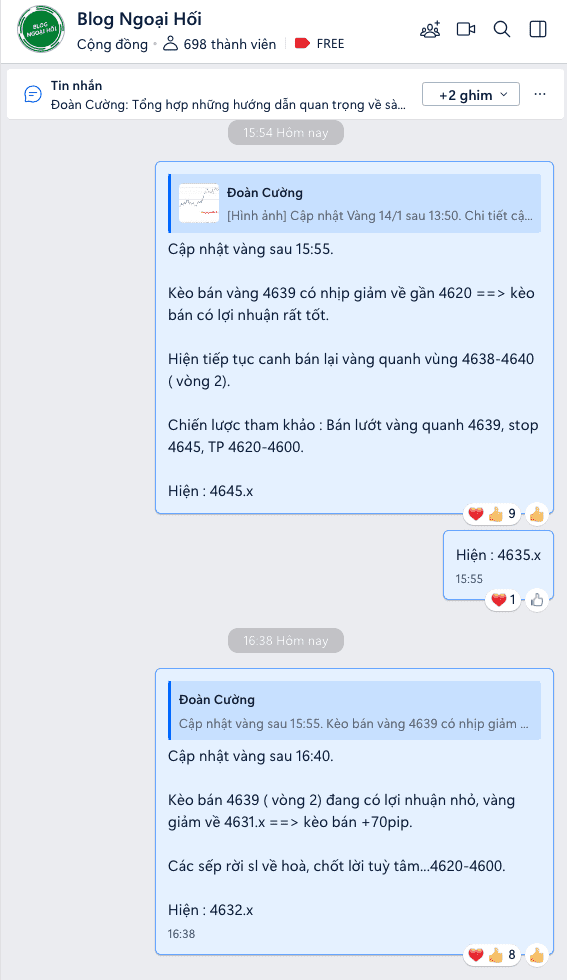Viewport: 567px width, 980px height.
Task: Click the pinned message chat icon
Action: [33, 94]
